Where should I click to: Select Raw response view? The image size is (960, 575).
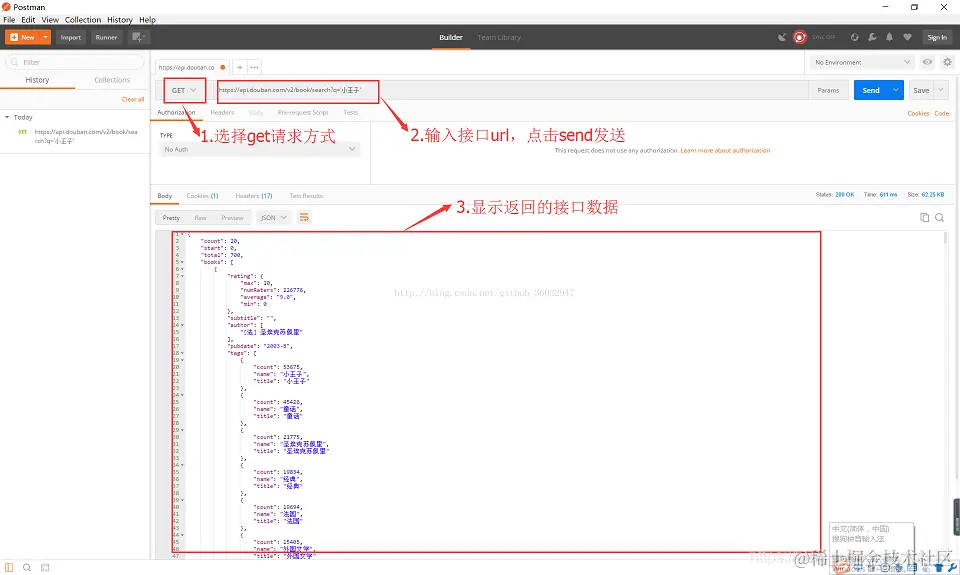pyautogui.click(x=200, y=217)
